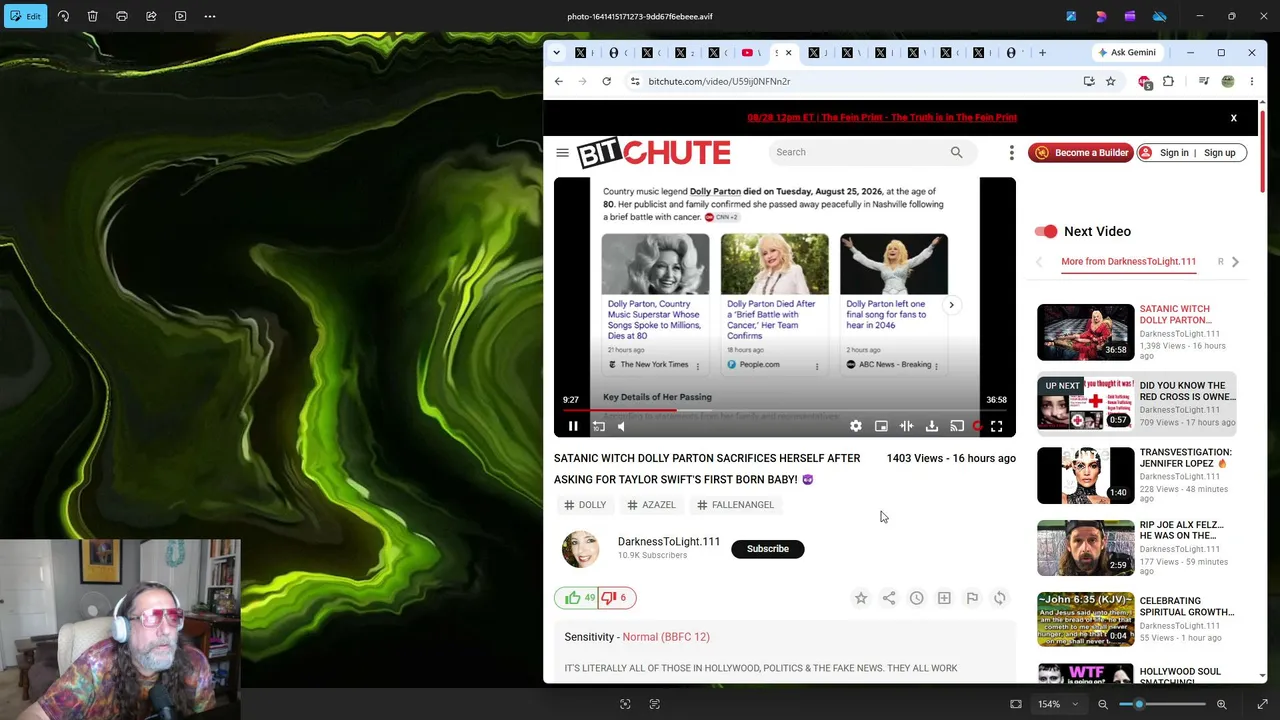Click the search magnifier icon
Image resolution: width=1280 pixels, height=720 pixels.
pyautogui.click(x=957, y=152)
